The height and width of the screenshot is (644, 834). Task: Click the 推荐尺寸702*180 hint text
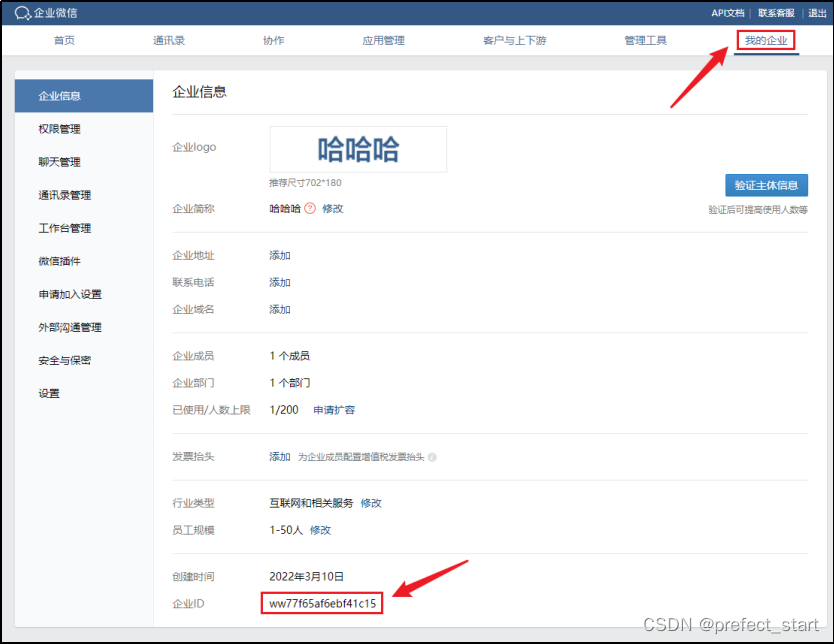pyautogui.click(x=305, y=183)
